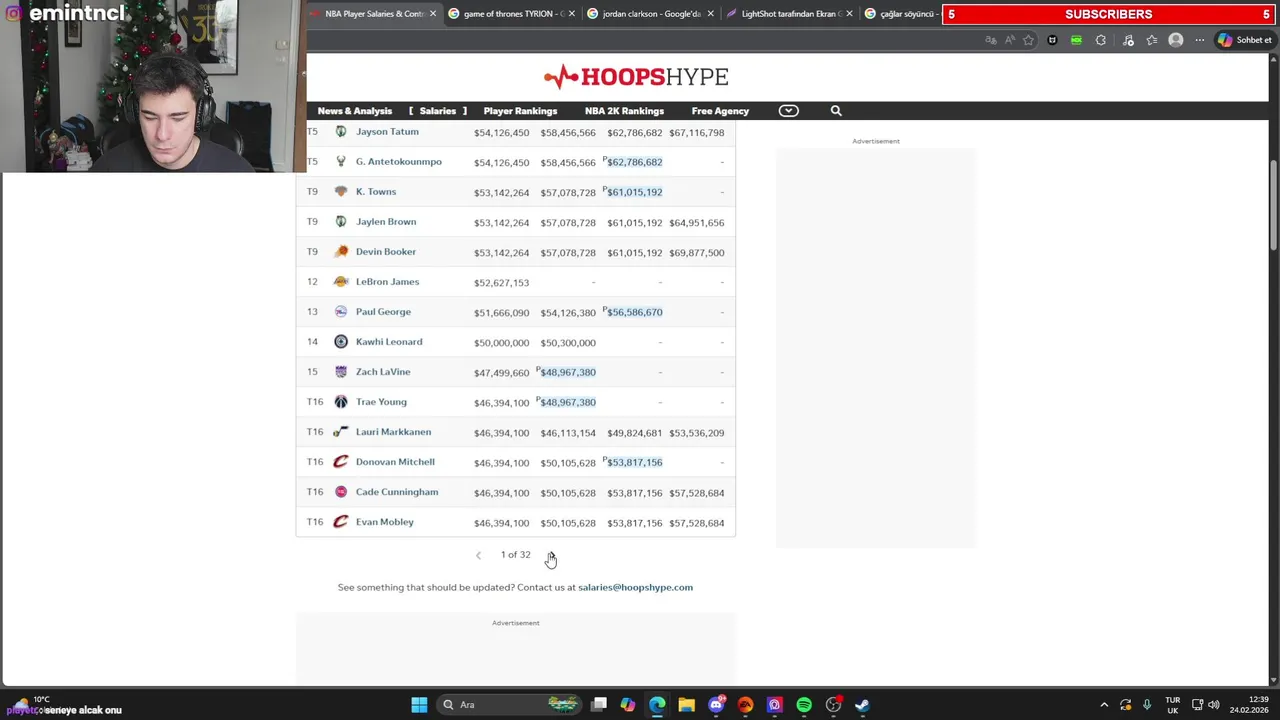The image size is (1280, 720).
Task: Open the volume control in system tray
Action: (1213, 705)
